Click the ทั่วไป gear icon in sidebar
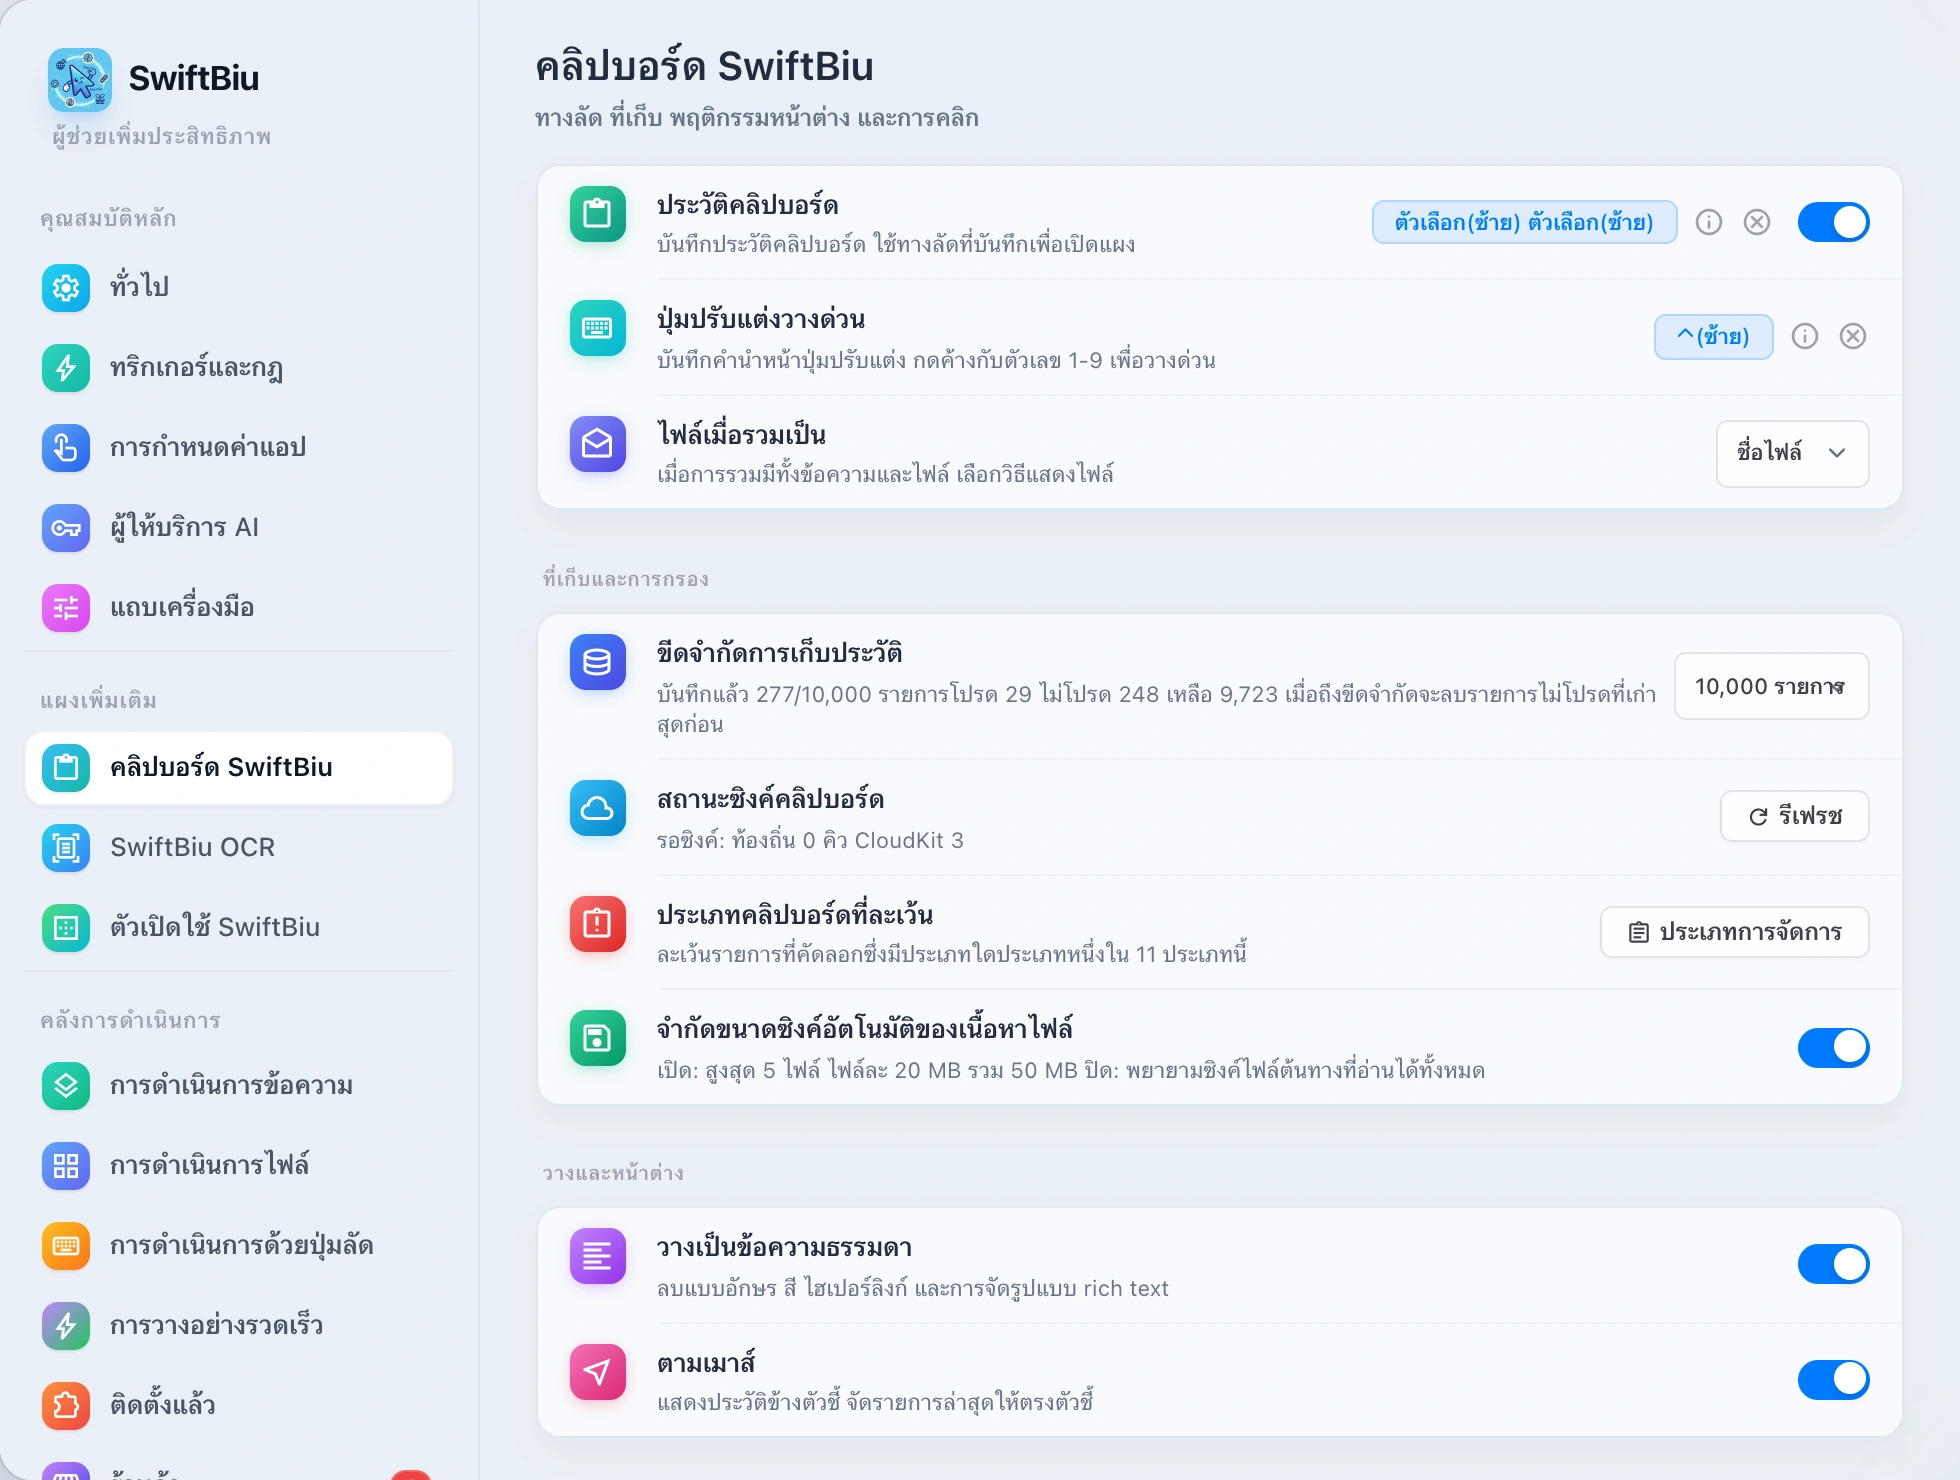The height and width of the screenshot is (1480, 1960). click(66, 288)
